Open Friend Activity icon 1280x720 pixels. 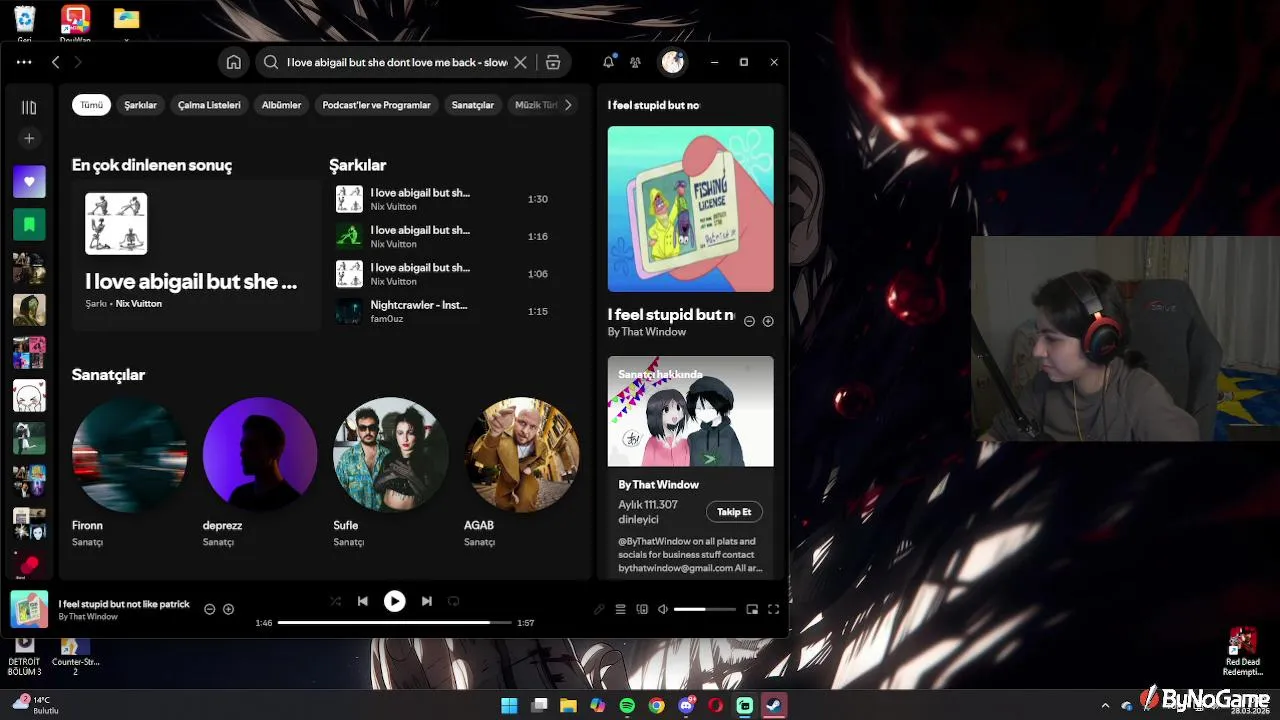[635, 62]
